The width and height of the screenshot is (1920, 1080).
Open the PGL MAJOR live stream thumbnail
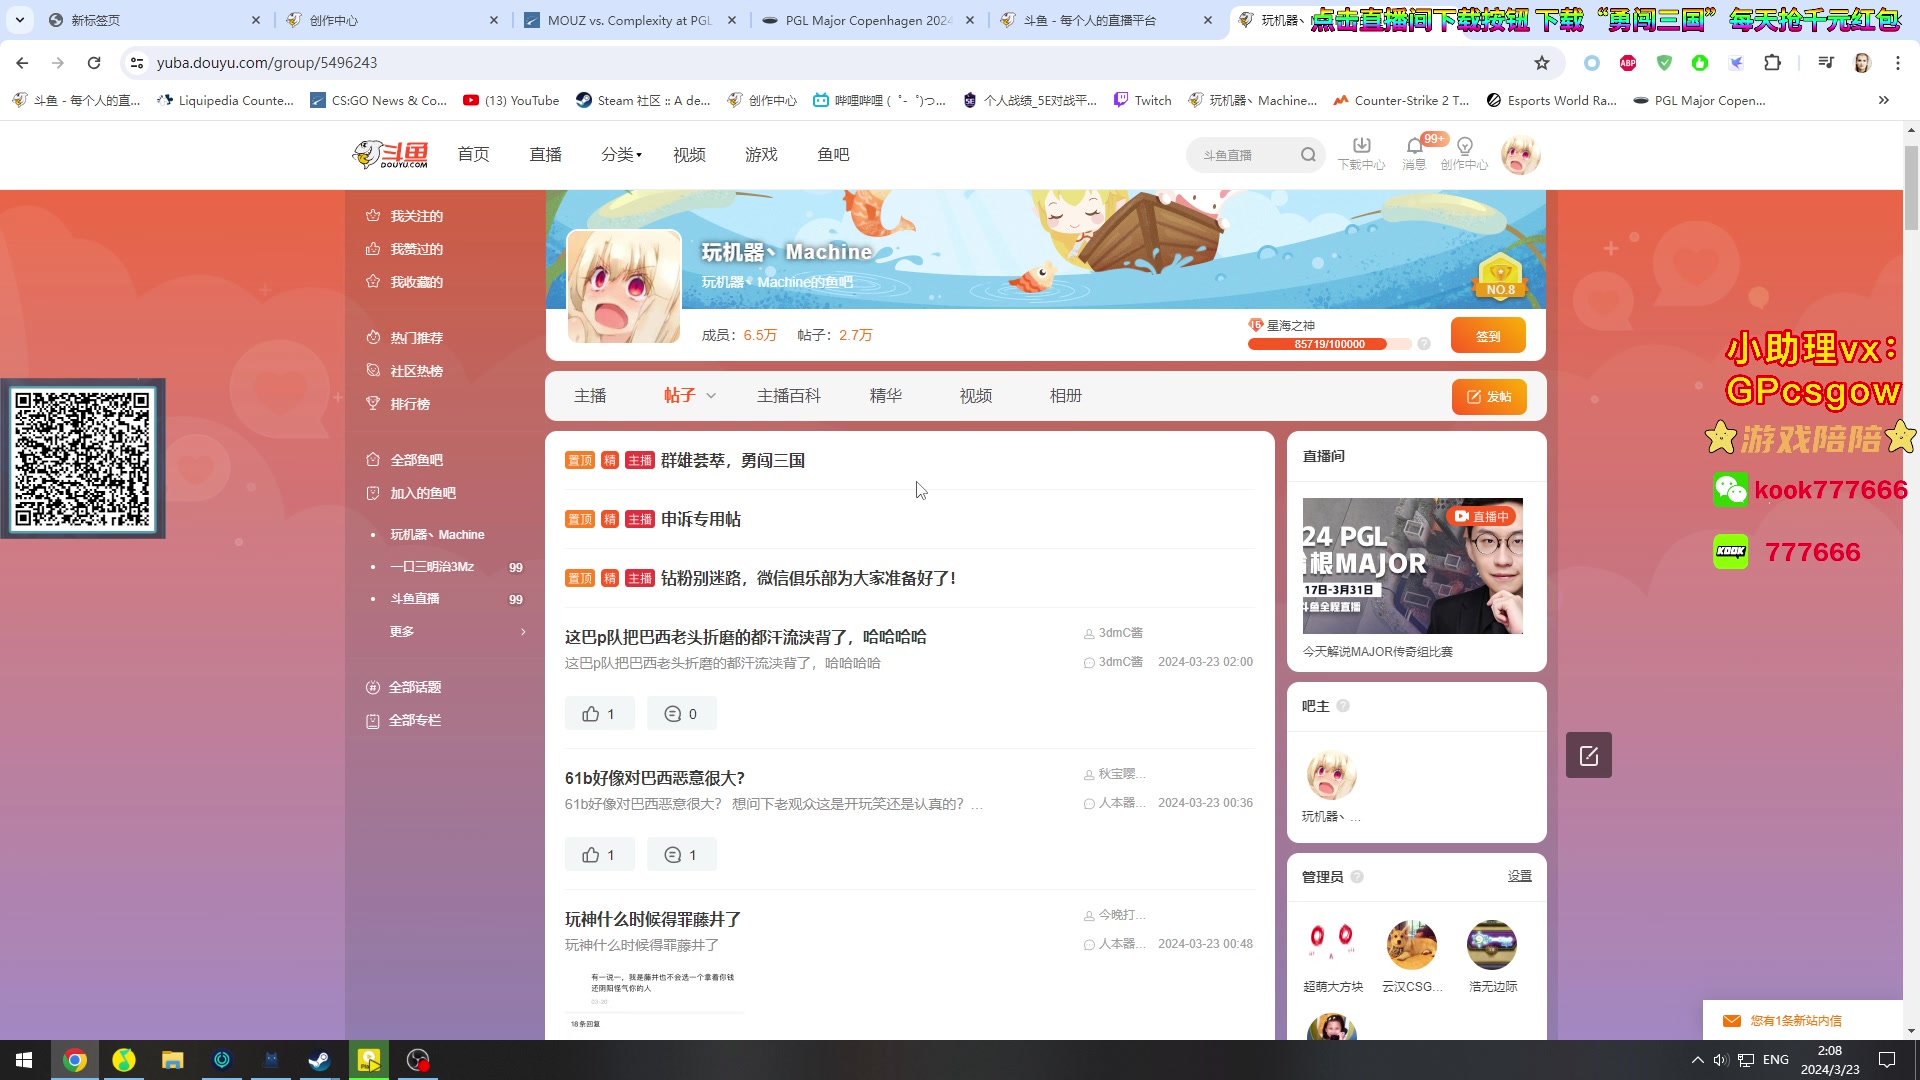click(x=1412, y=566)
